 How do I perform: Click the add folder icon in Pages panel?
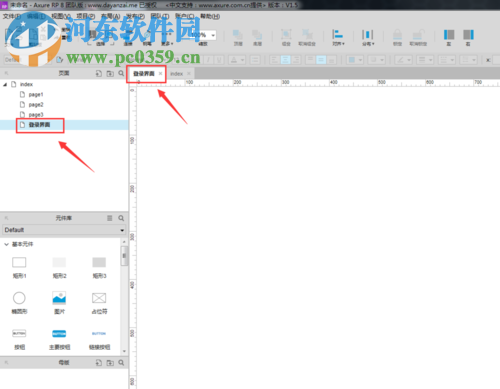pyautogui.click(x=110, y=73)
